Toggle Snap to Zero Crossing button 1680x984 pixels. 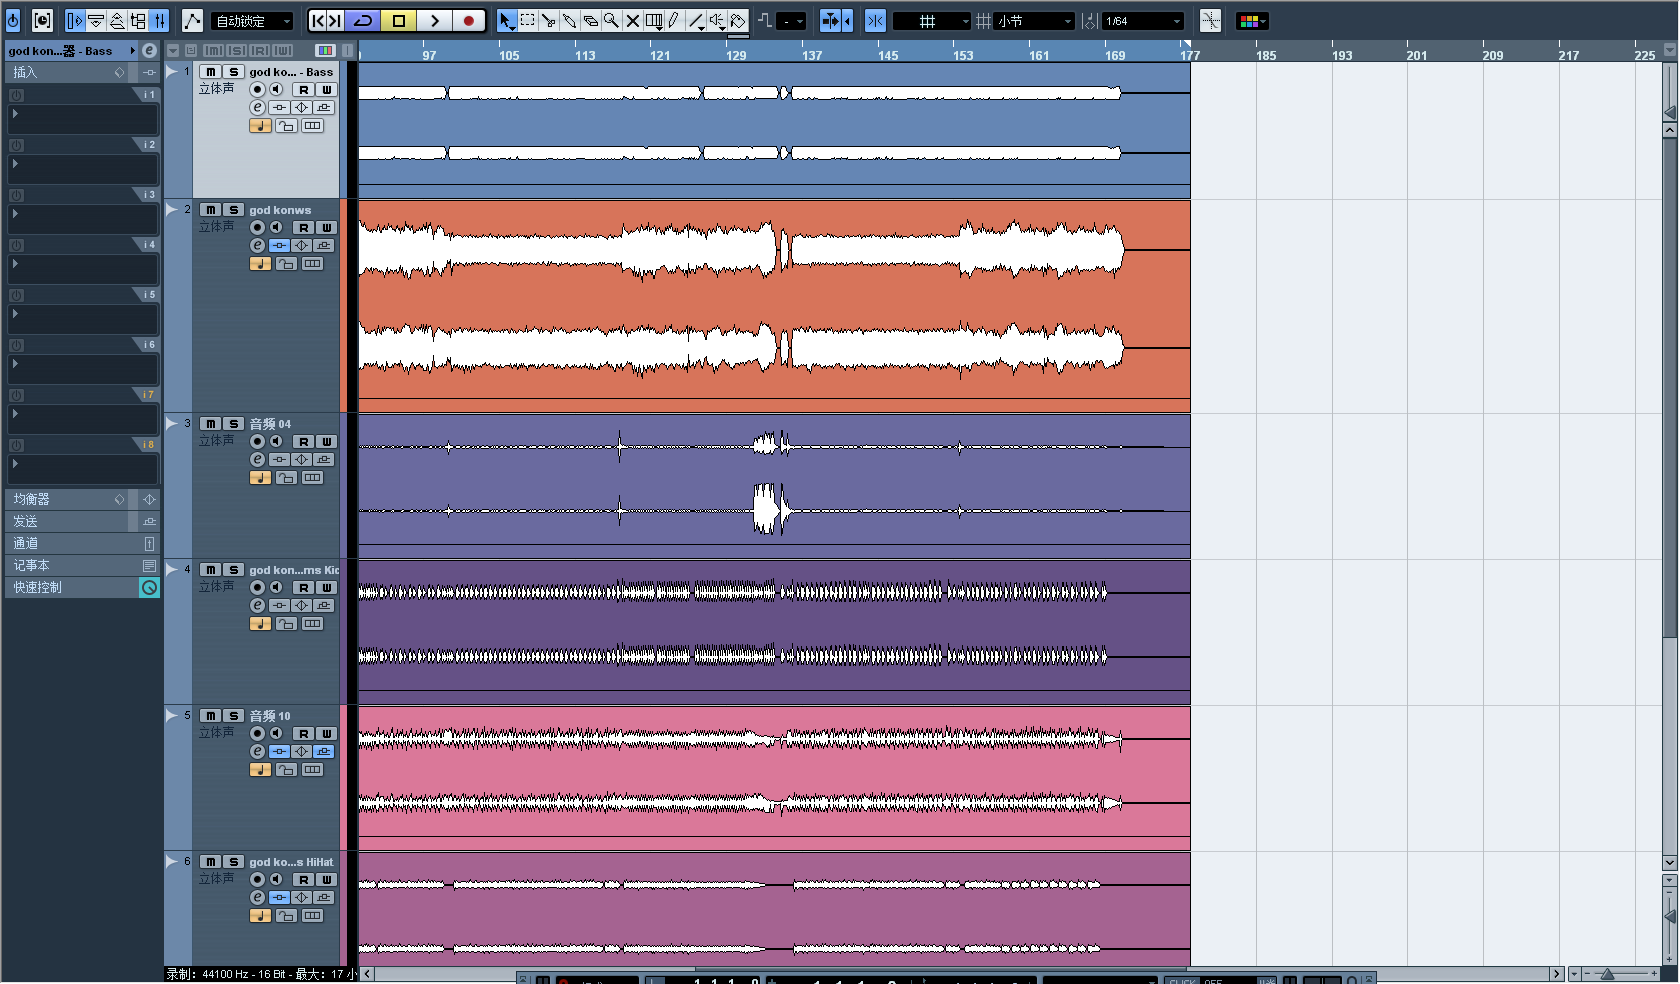1210,20
